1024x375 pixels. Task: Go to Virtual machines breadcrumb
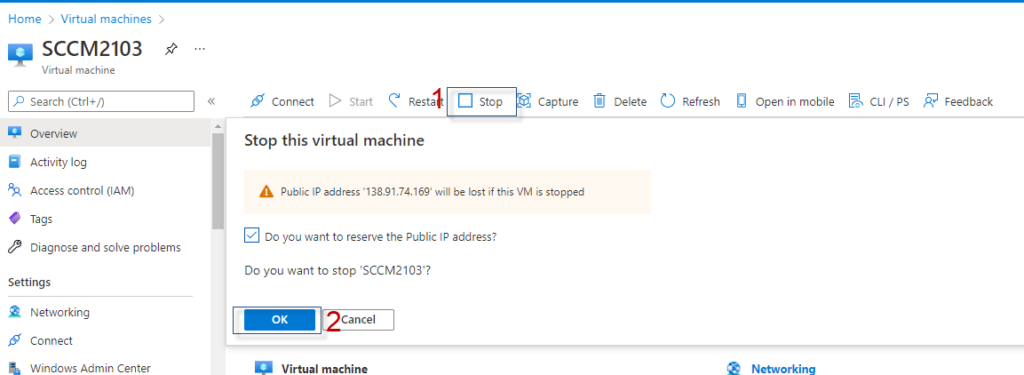click(106, 19)
